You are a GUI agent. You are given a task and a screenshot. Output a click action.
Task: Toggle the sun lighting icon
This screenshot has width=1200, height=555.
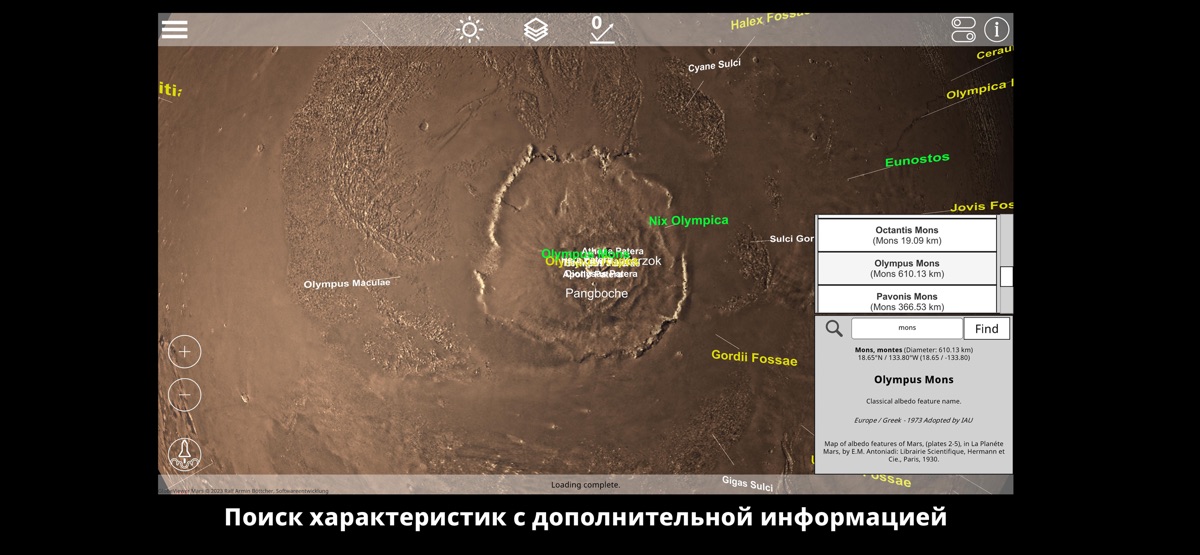[469, 29]
